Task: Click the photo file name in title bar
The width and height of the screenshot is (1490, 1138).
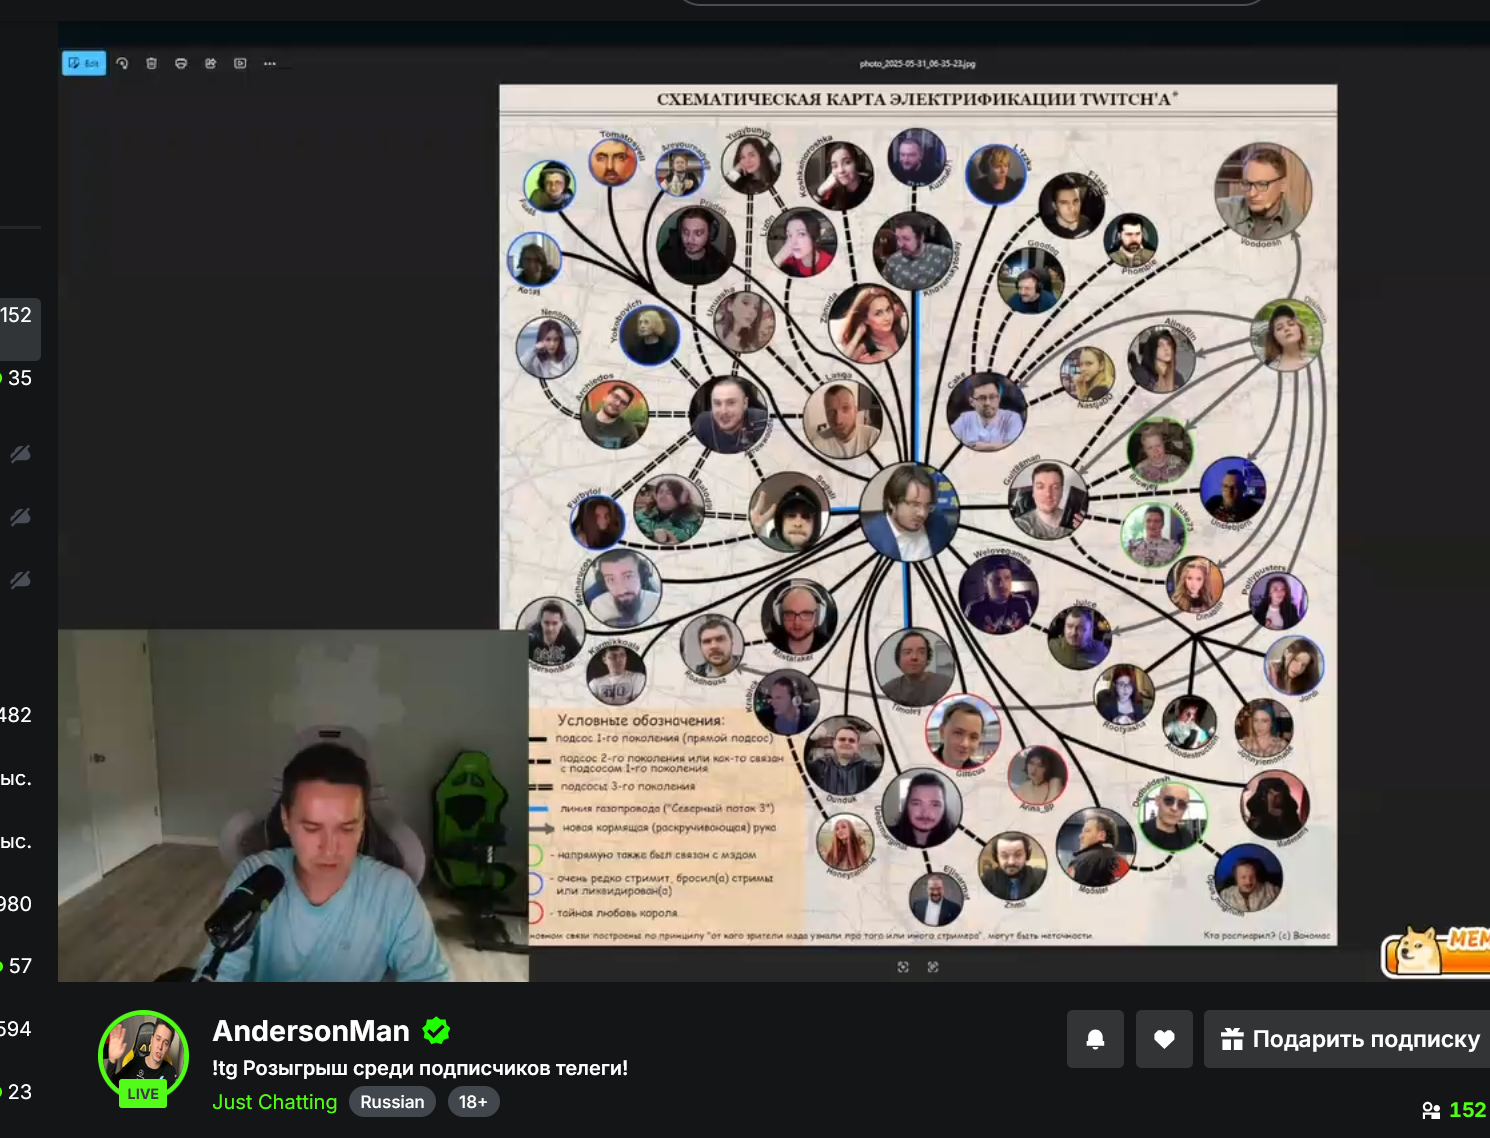Action: pos(917,63)
